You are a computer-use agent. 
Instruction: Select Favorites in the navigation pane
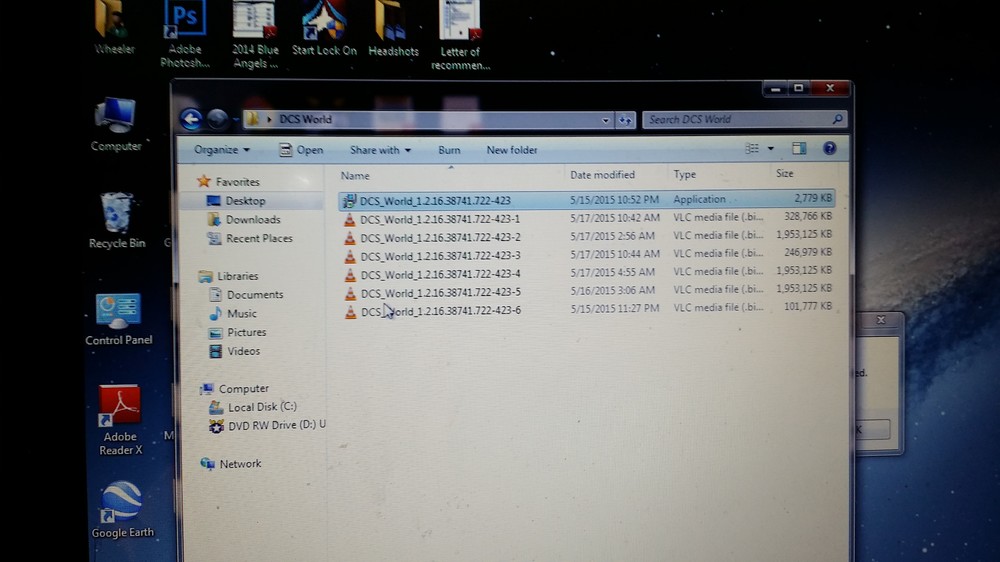(237, 182)
